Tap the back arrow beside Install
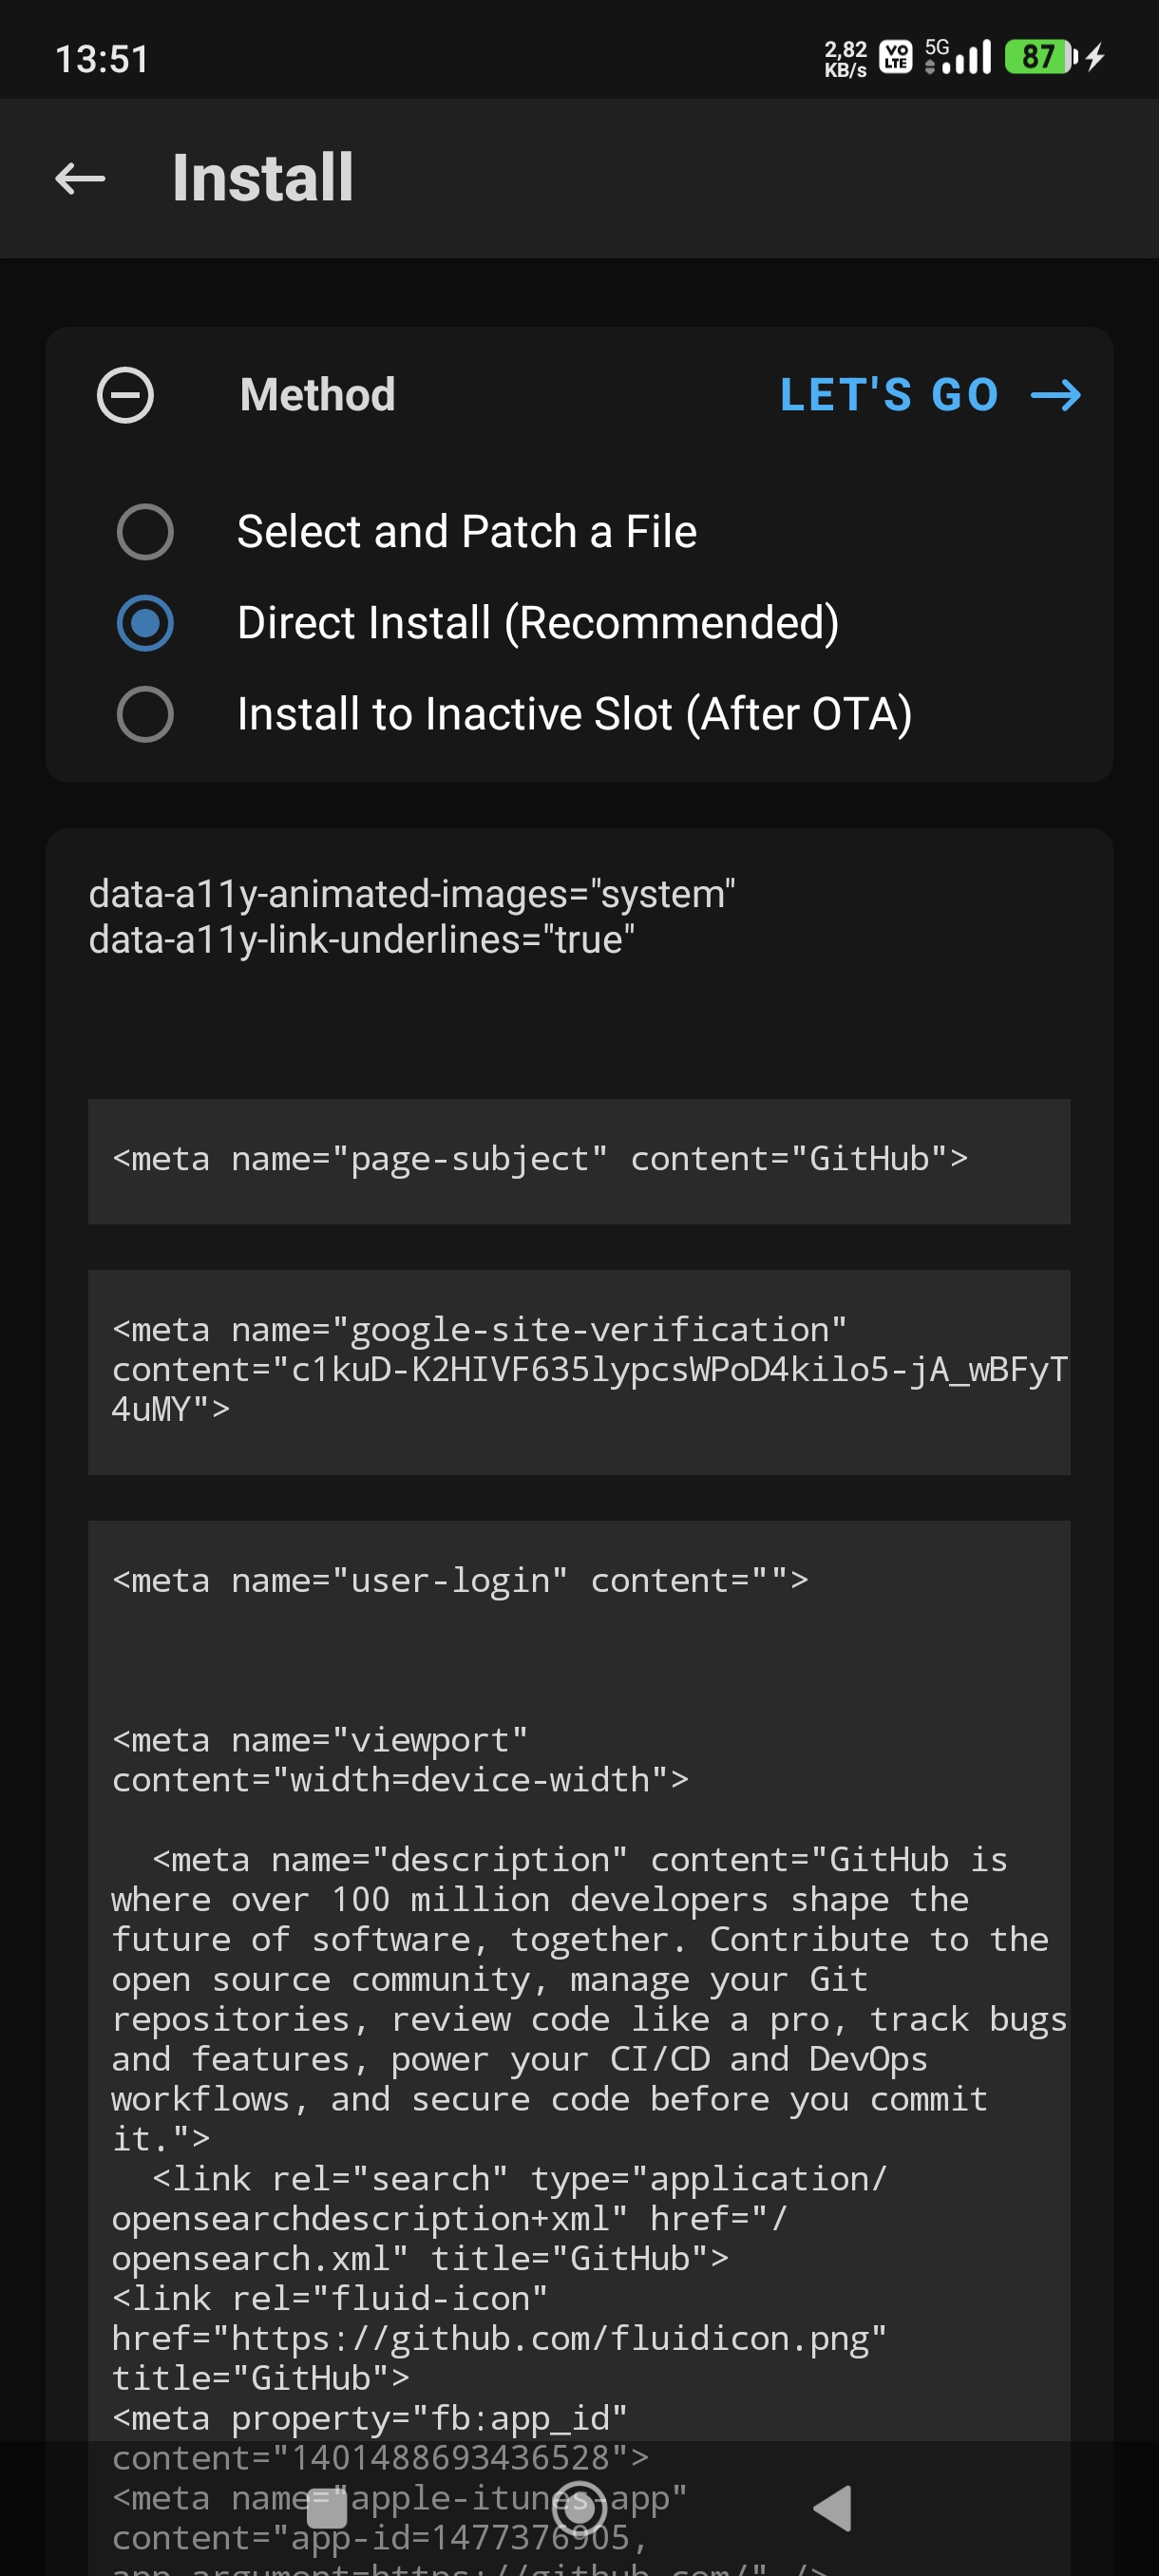The height and width of the screenshot is (2576, 1159). point(80,179)
